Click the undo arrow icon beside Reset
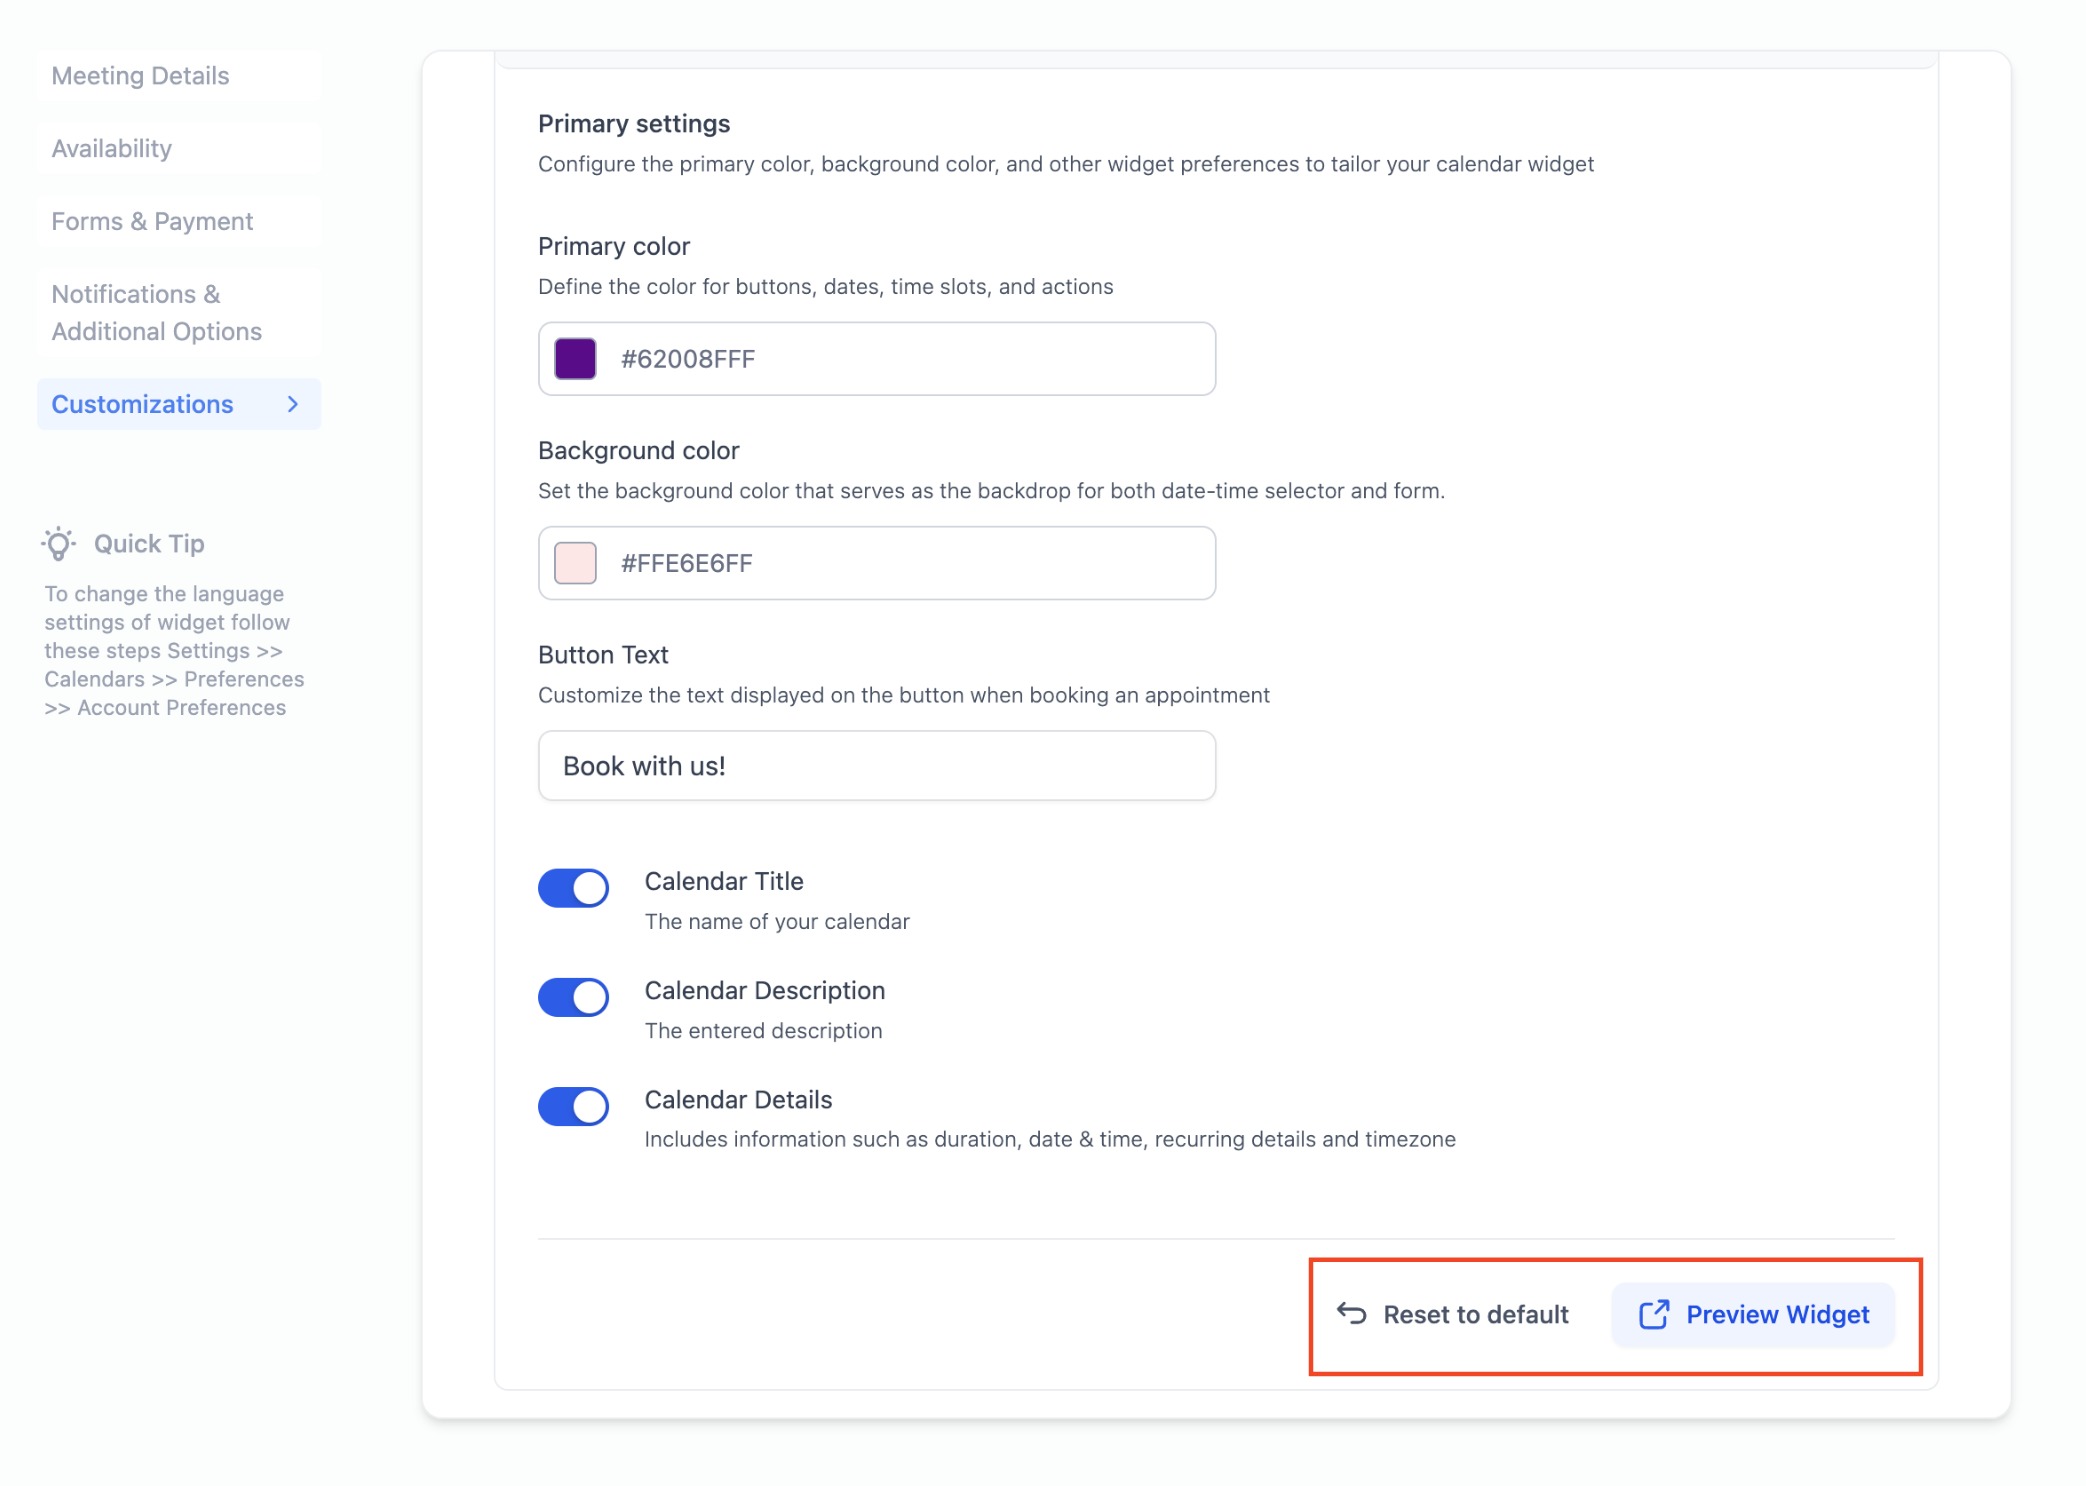The image size is (2086, 1486). click(1351, 1313)
